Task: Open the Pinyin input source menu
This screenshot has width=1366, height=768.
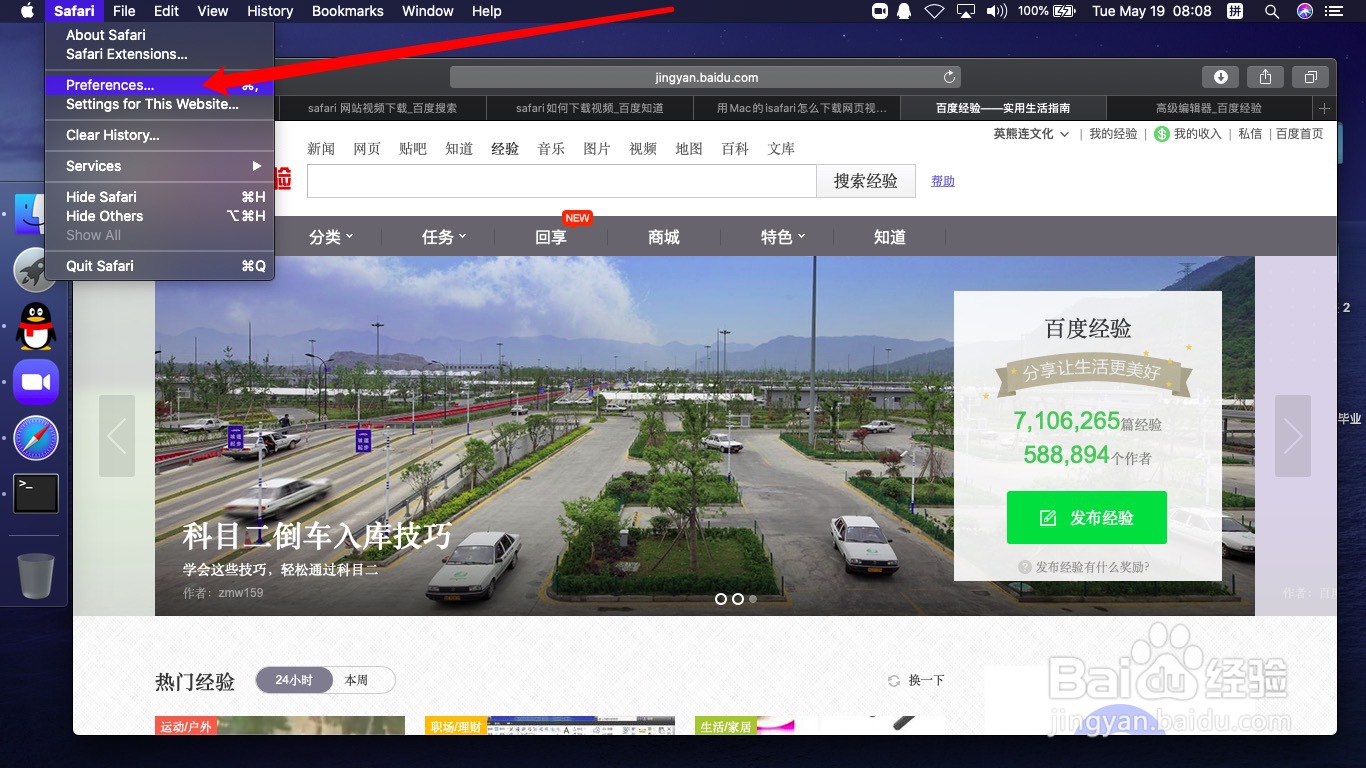Action: click(1235, 11)
